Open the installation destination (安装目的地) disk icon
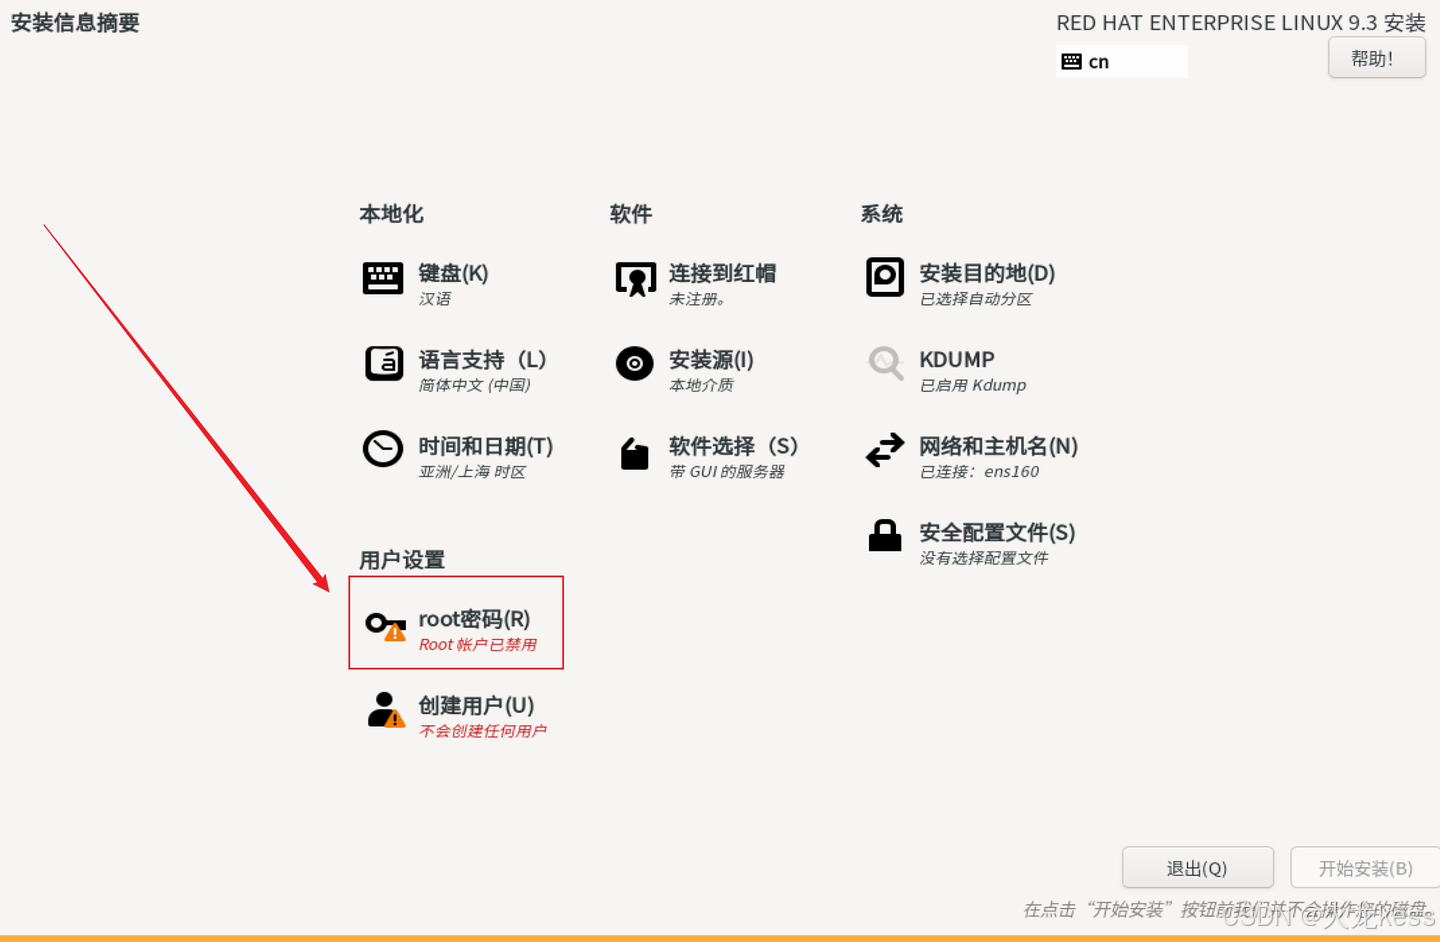The width and height of the screenshot is (1440, 942). pos(885,277)
